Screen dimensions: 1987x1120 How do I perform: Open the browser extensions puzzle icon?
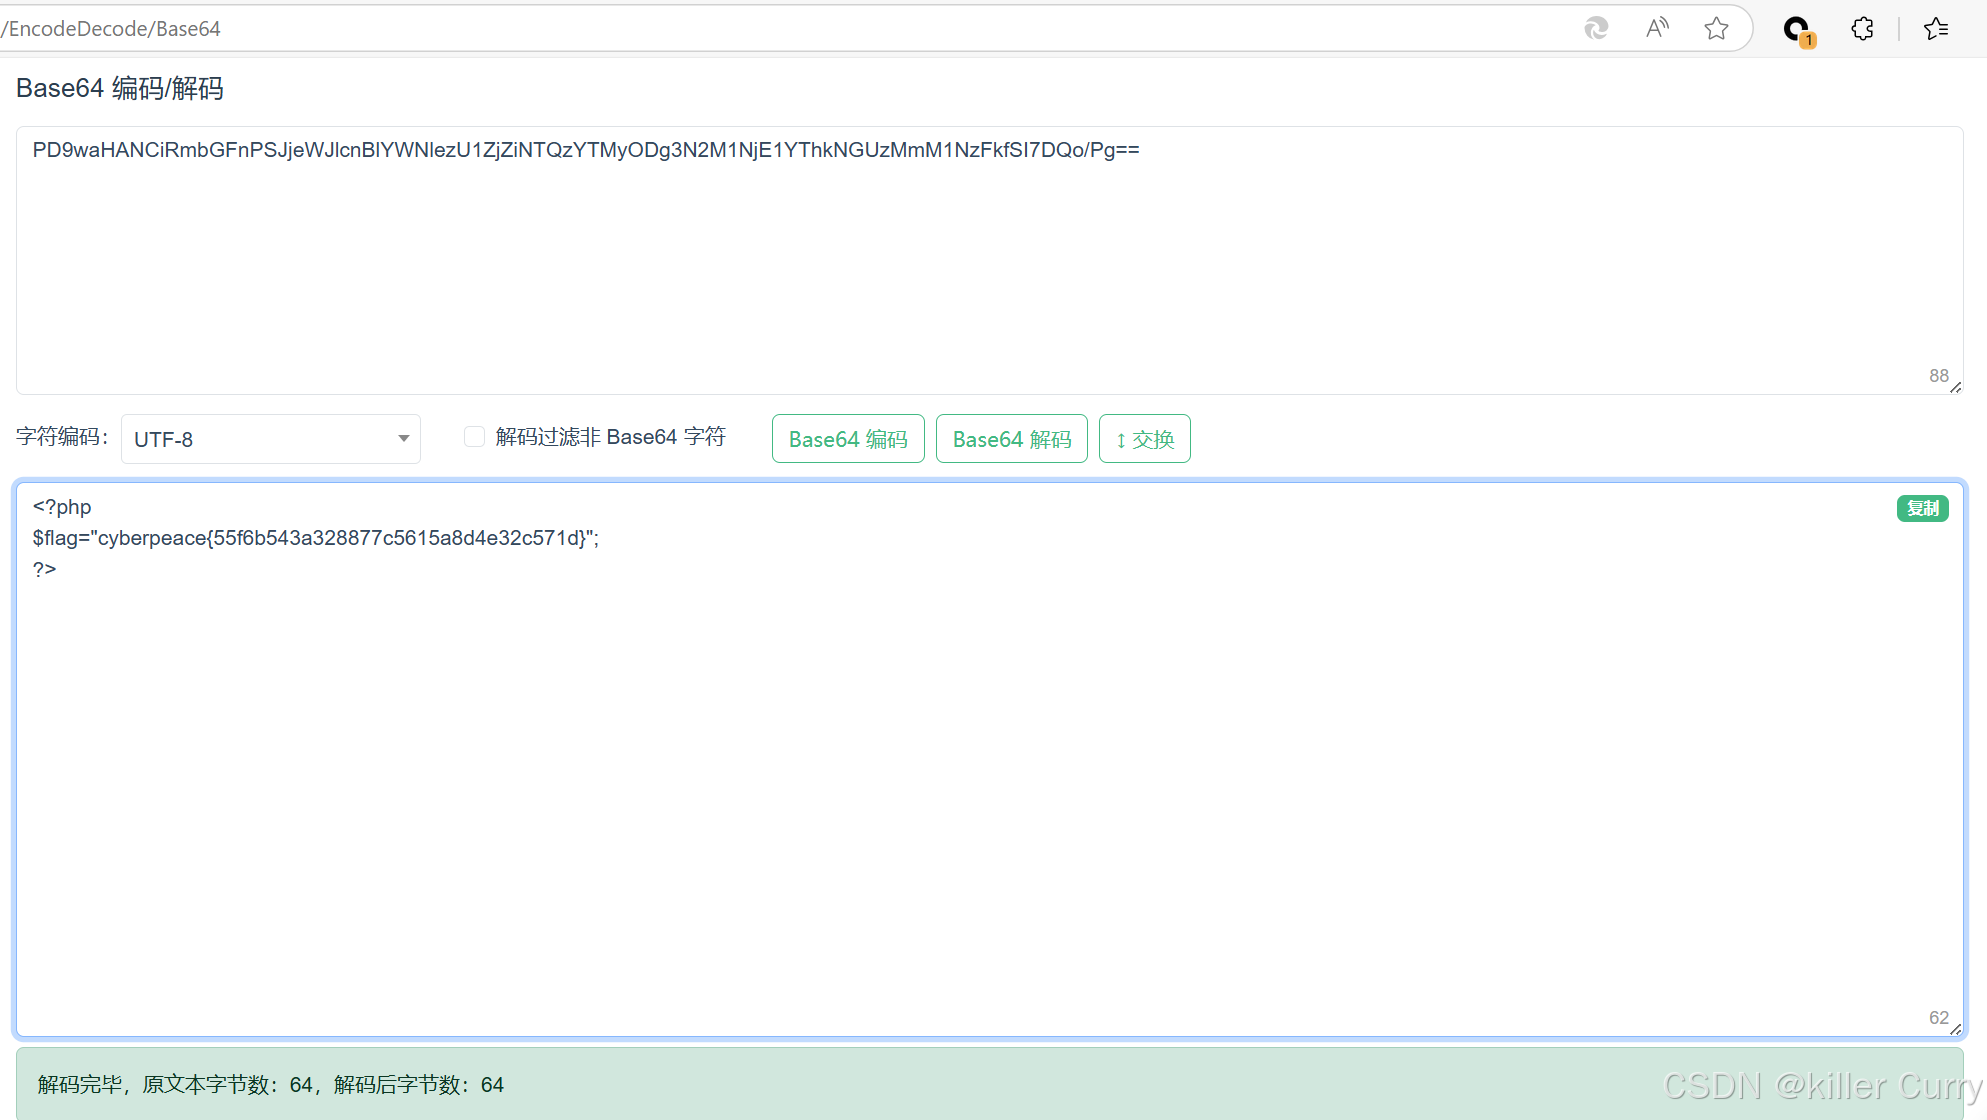click(x=1862, y=28)
